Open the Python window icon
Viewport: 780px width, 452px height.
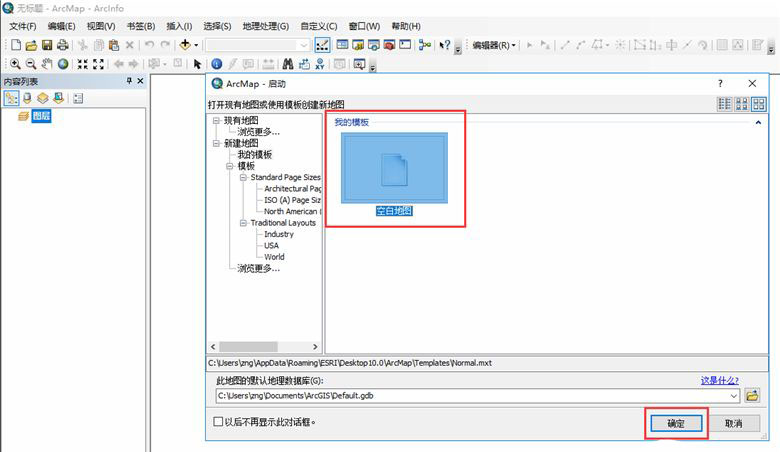(x=405, y=45)
